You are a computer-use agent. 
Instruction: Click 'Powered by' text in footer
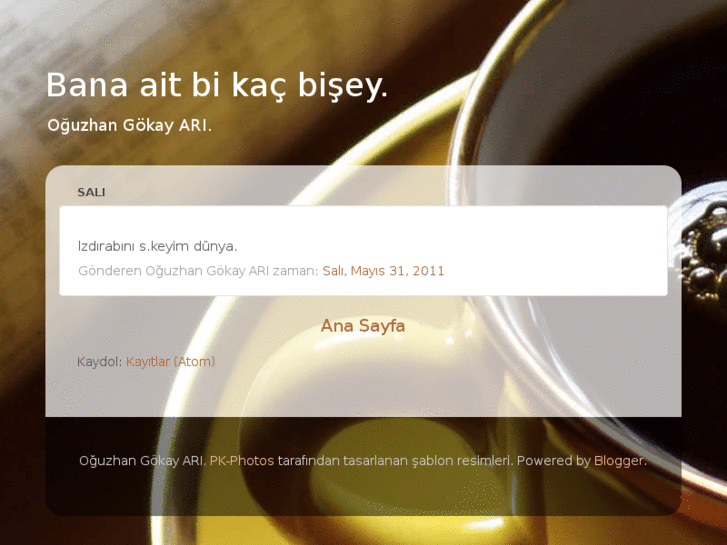pos(554,461)
